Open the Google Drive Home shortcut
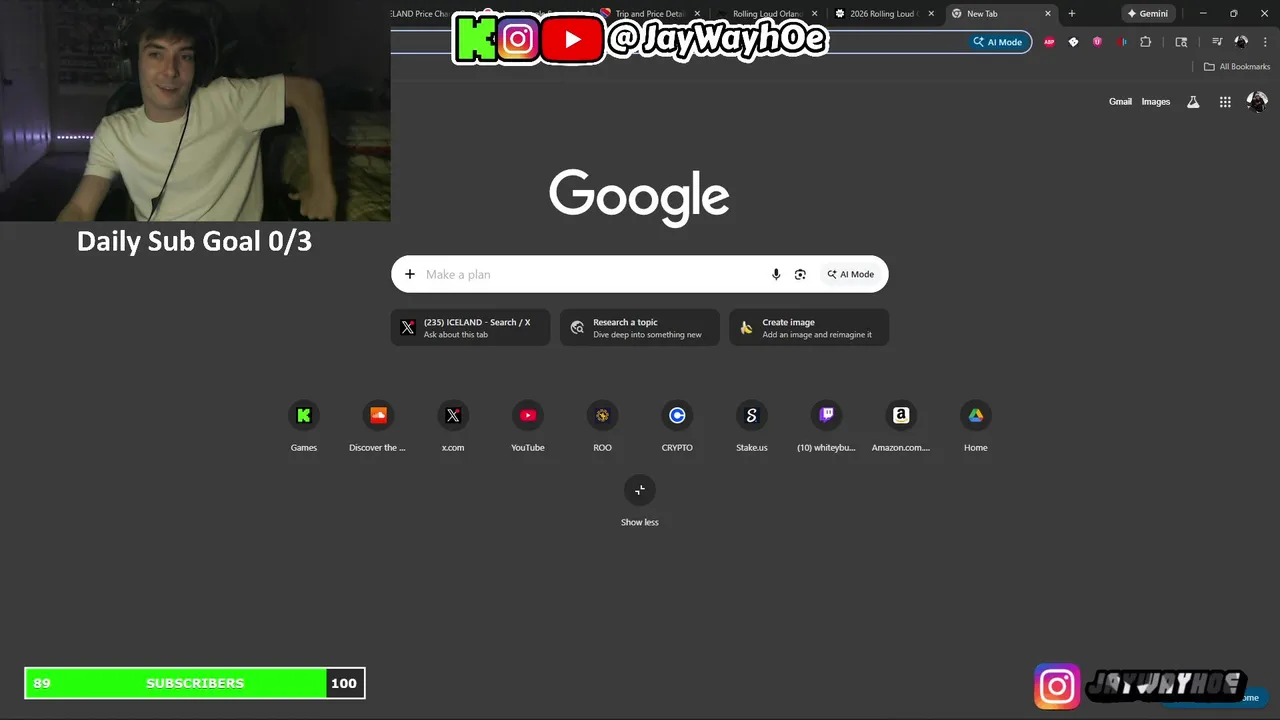Image resolution: width=1280 pixels, height=720 pixels. pos(976,427)
